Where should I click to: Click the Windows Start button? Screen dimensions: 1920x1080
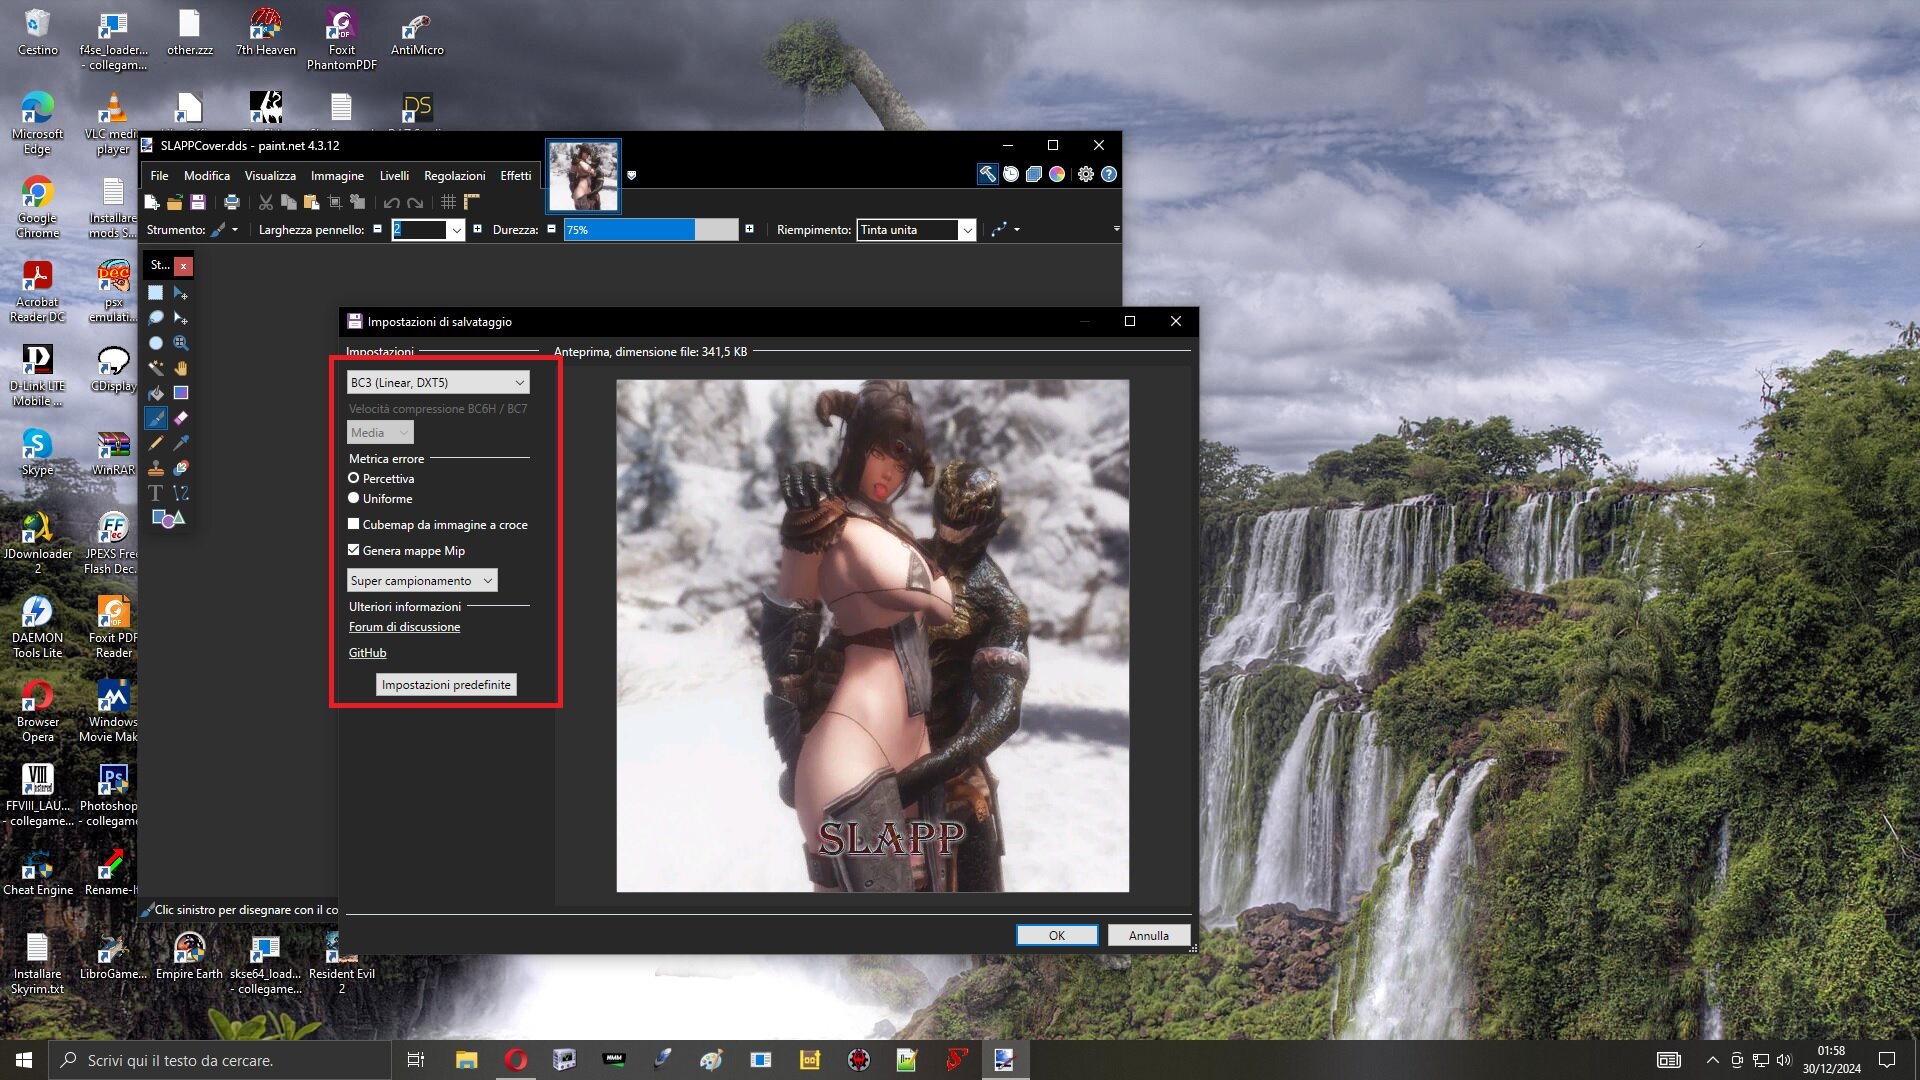[24, 1060]
